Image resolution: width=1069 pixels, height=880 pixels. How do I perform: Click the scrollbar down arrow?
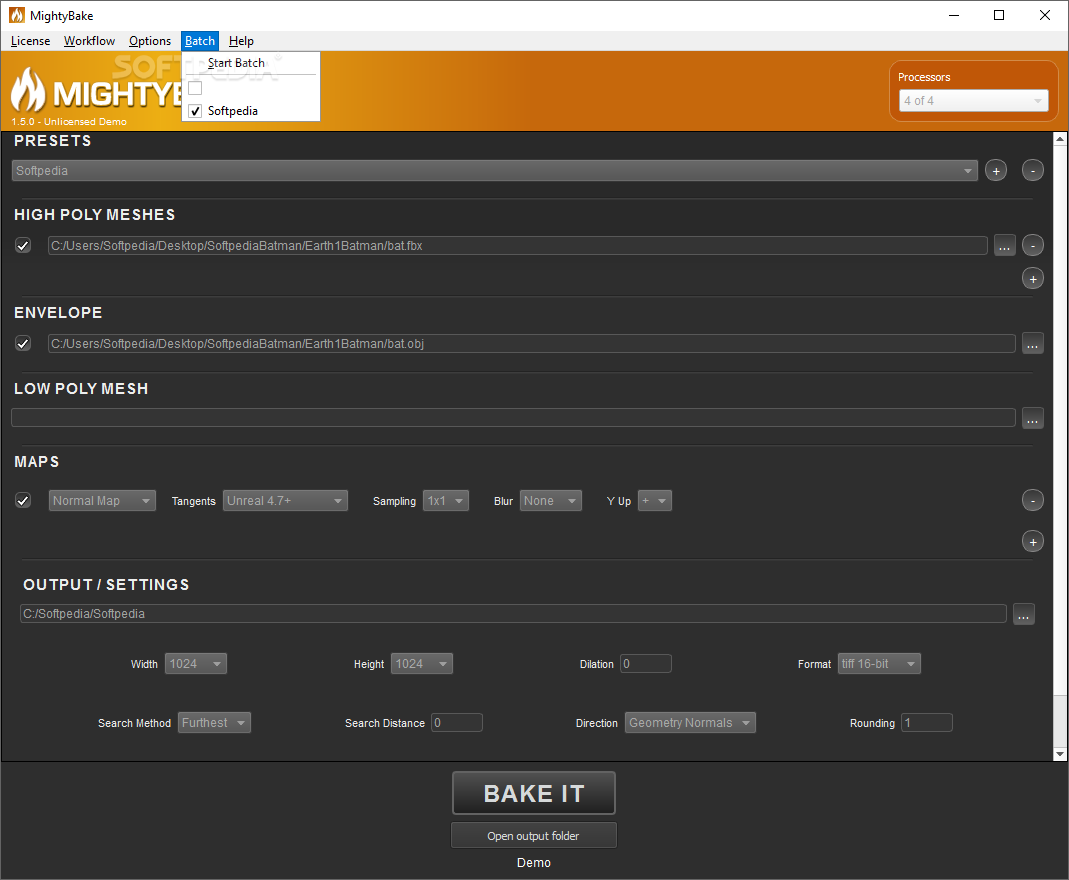click(x=1060, y=754)
